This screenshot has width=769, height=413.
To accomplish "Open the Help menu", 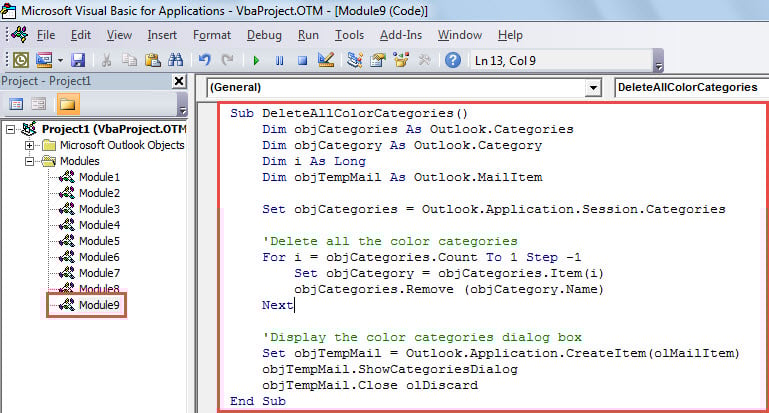I will [x=510, y=35].
